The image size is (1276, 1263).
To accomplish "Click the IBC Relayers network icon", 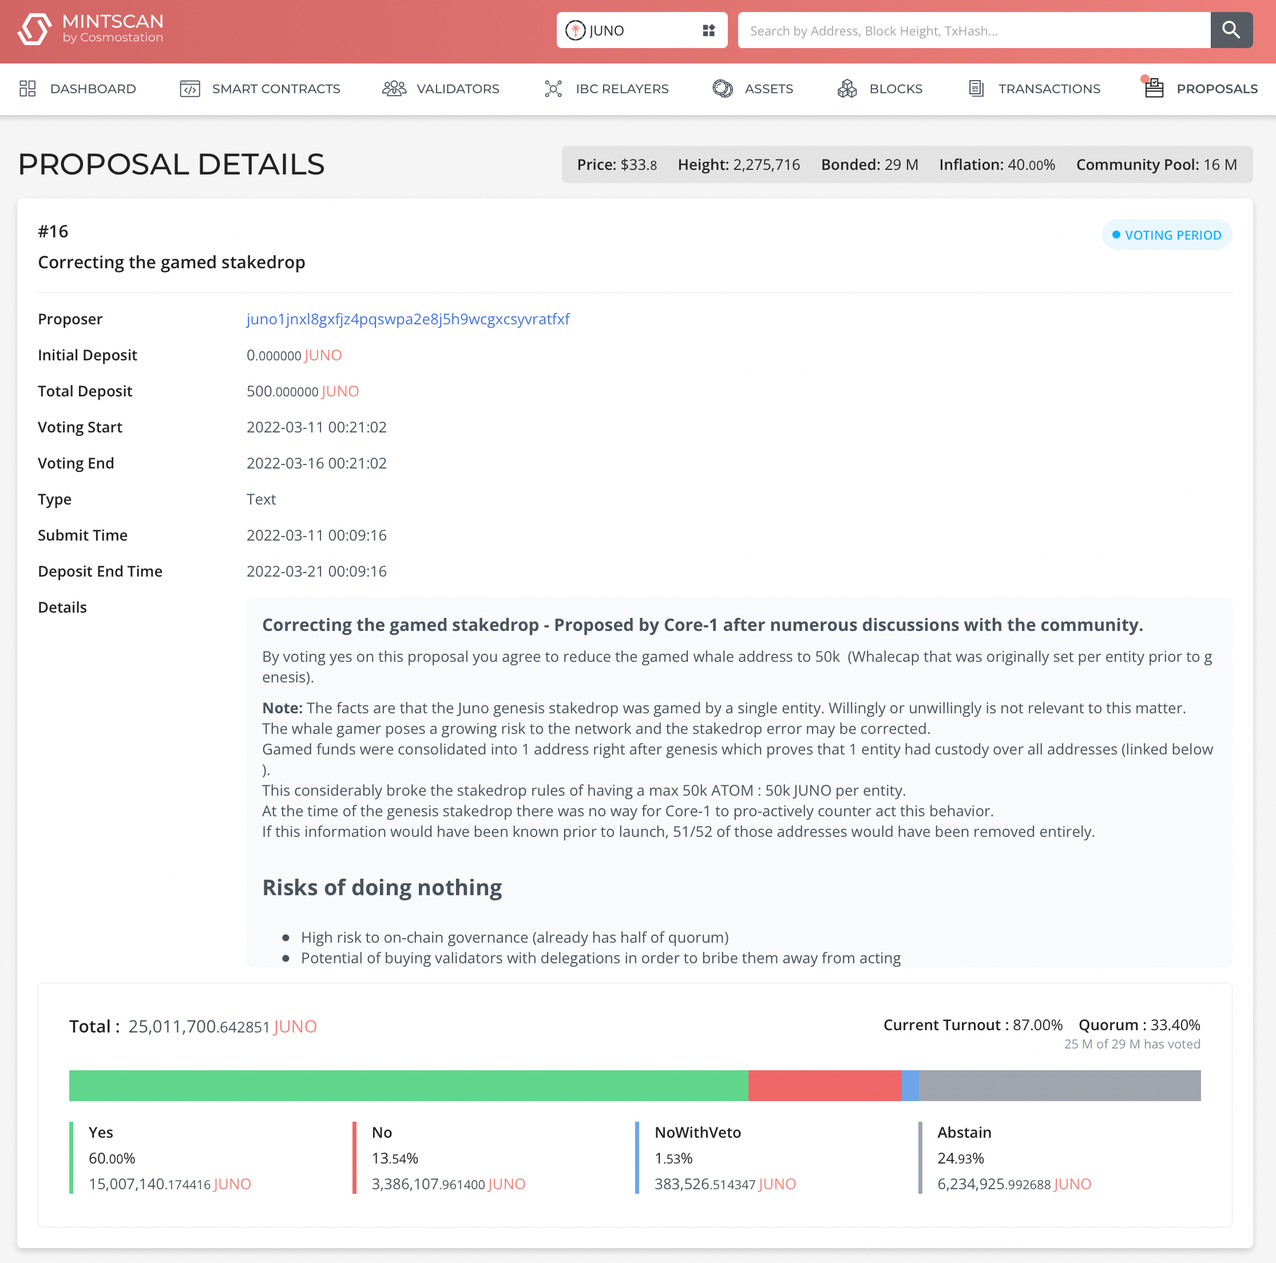I will pos(553,89).
